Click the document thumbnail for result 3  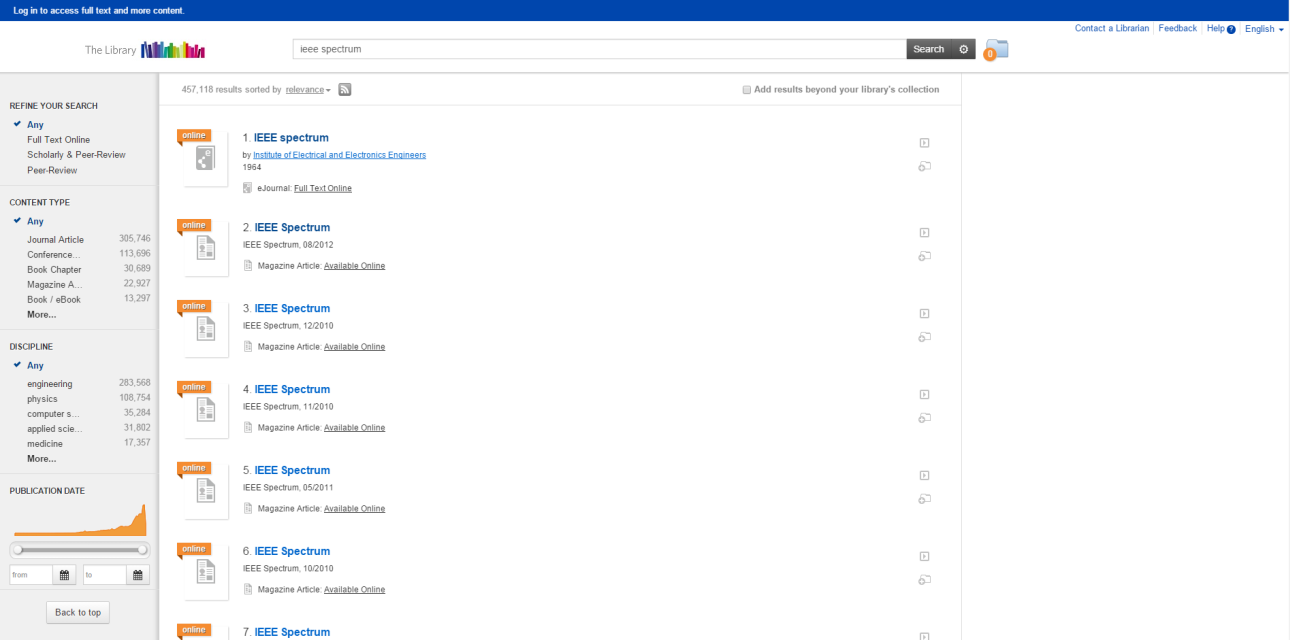(206, 329)
